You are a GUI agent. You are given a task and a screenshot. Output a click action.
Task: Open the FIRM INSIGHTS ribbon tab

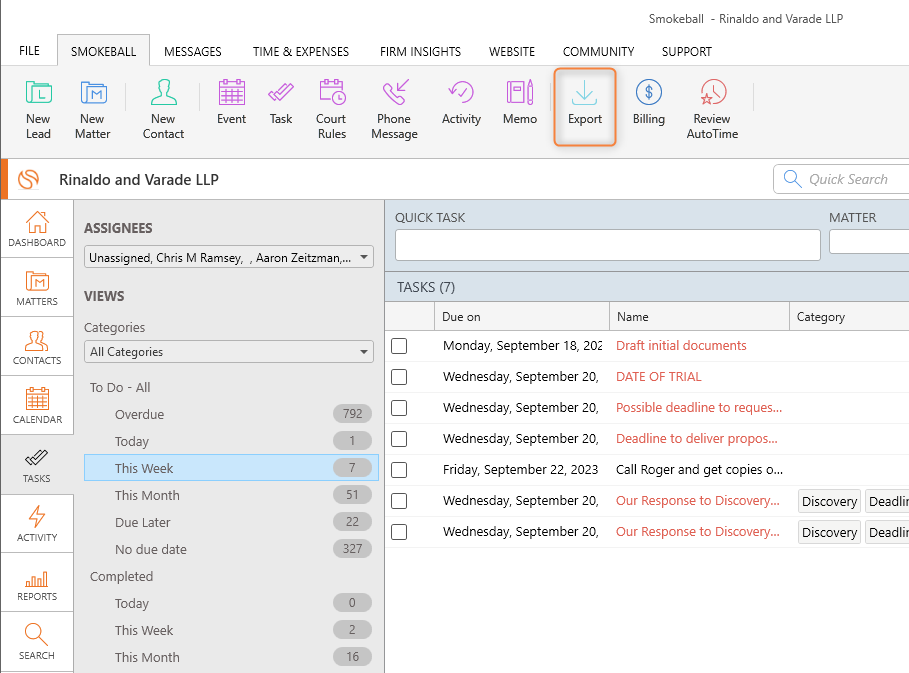pyautogui.click(x=420, y=51)
